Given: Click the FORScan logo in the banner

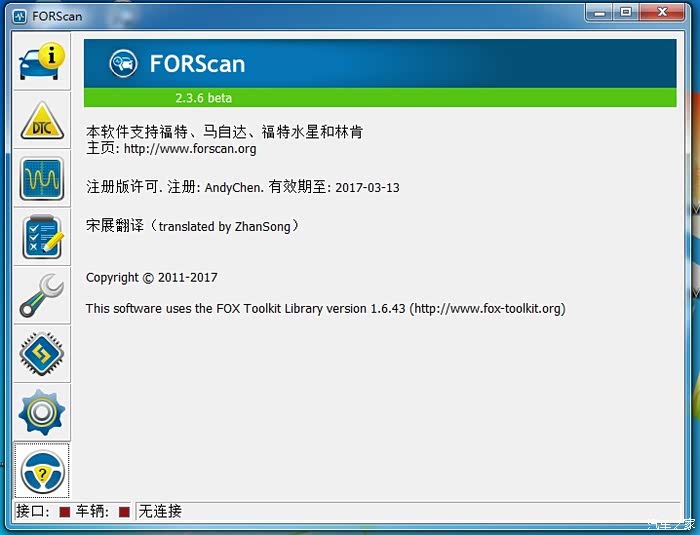Looking at the screenshot, I should point(123,63).
